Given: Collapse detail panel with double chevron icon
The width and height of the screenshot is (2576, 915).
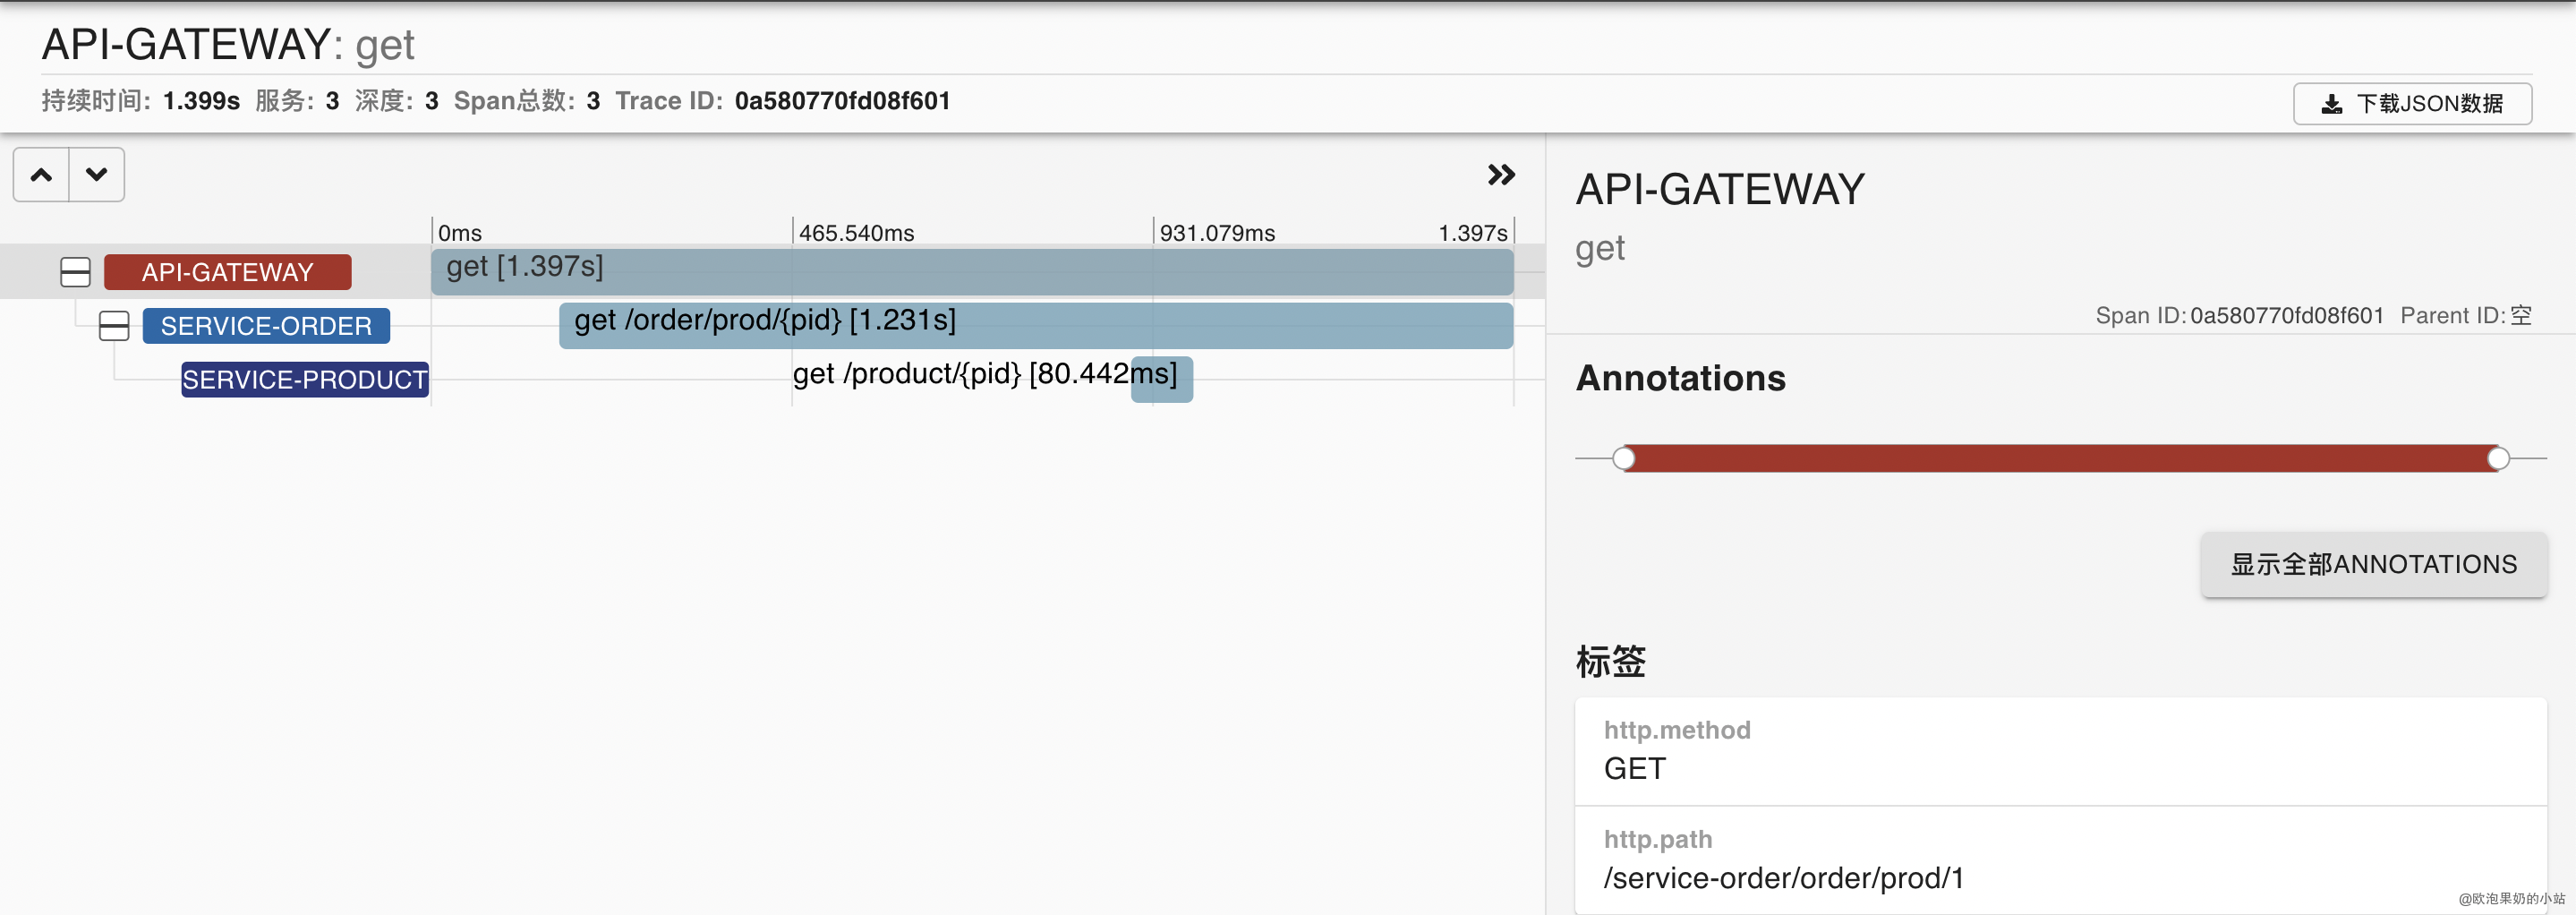Looking at the screenshot, I should pyautogui.click(x=1500, y=175).
